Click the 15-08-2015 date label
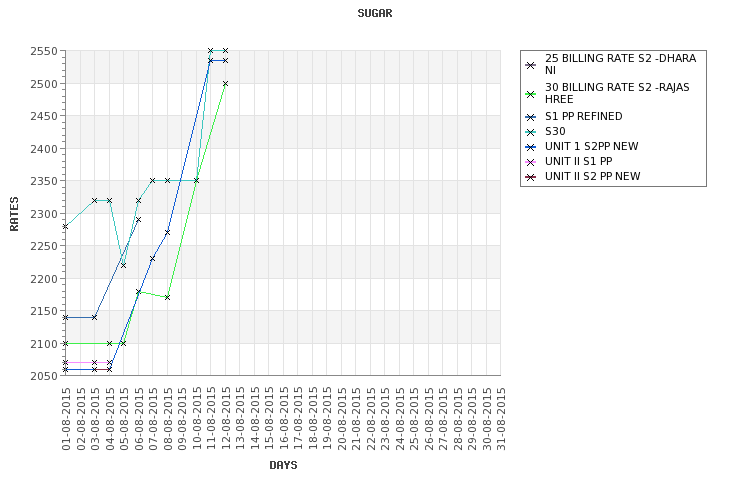The height and width of the screenshot is (500, 750). pyautogui.click(x=269, y=419)
